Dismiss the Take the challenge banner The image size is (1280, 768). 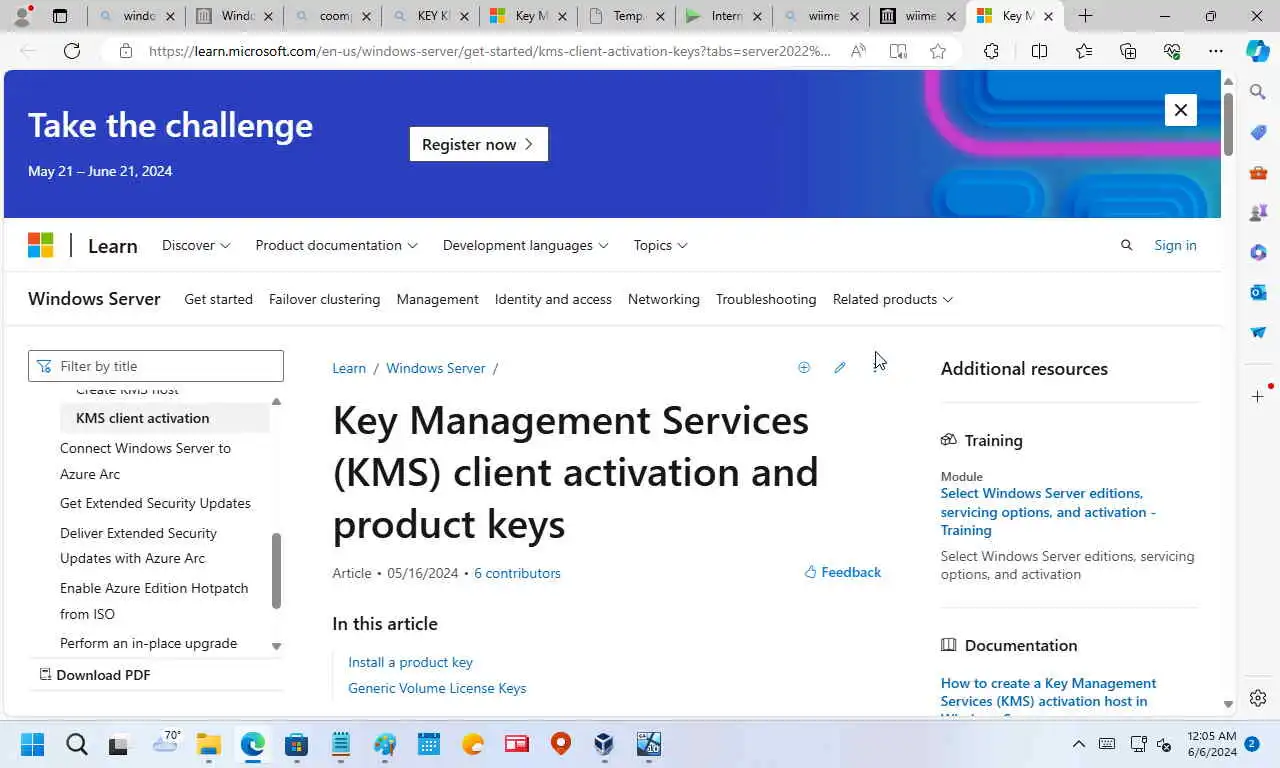click(x=1181, y=110)
